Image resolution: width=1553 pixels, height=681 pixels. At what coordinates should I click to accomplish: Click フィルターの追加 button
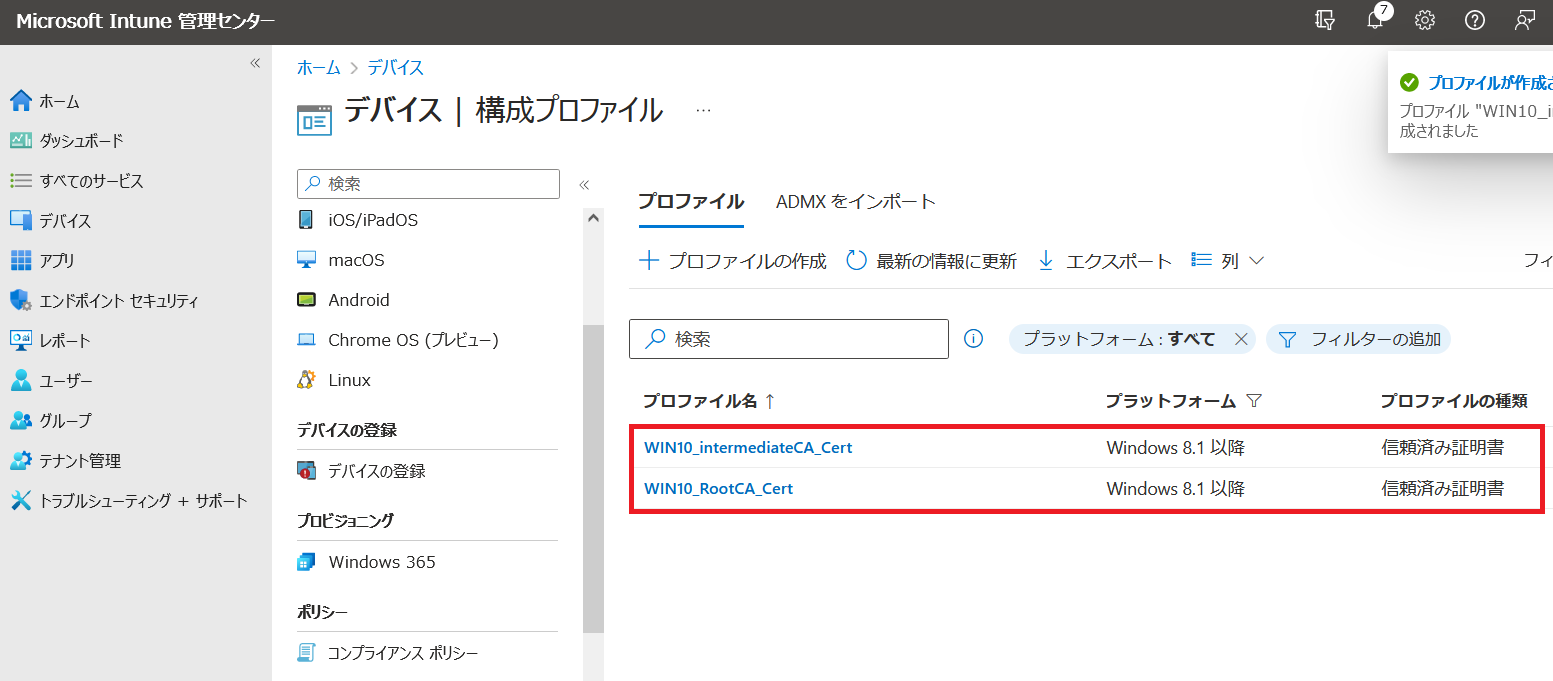(1358, 339)
